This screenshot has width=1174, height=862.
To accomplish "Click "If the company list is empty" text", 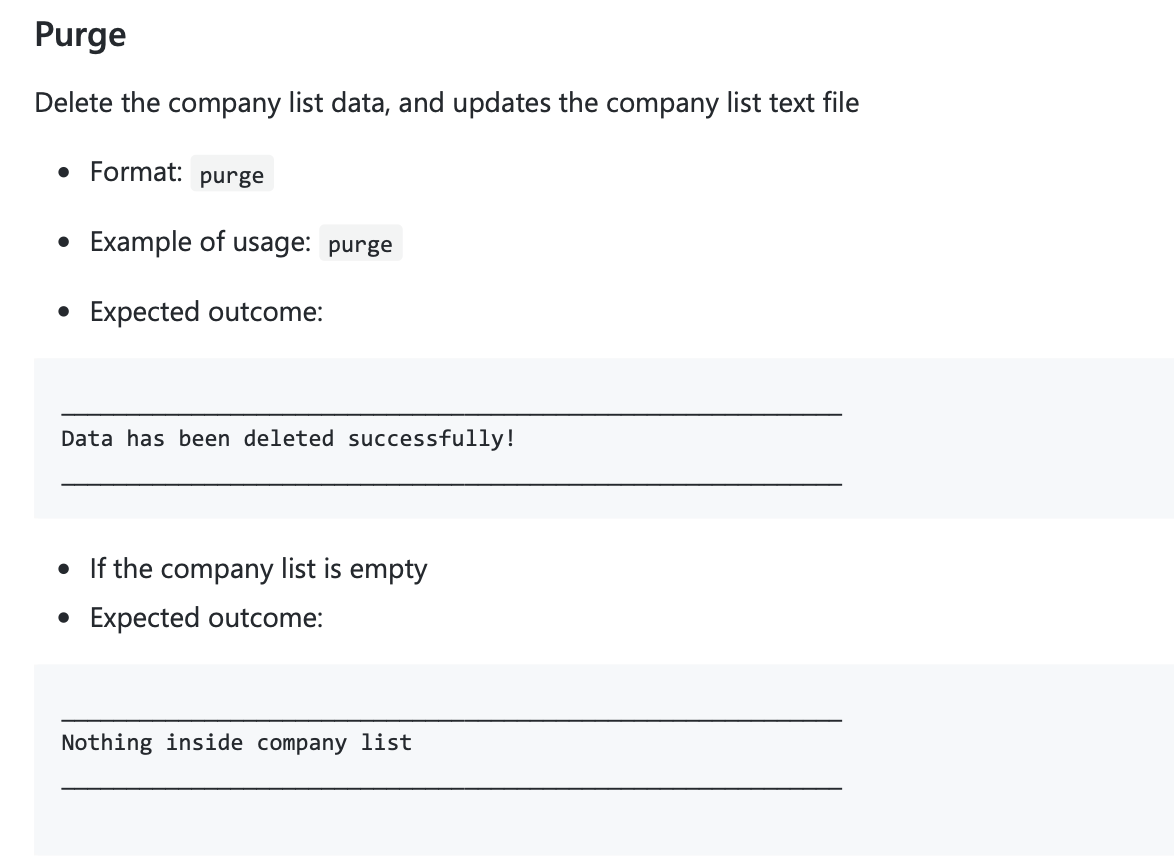I will (x=258, y=569).
